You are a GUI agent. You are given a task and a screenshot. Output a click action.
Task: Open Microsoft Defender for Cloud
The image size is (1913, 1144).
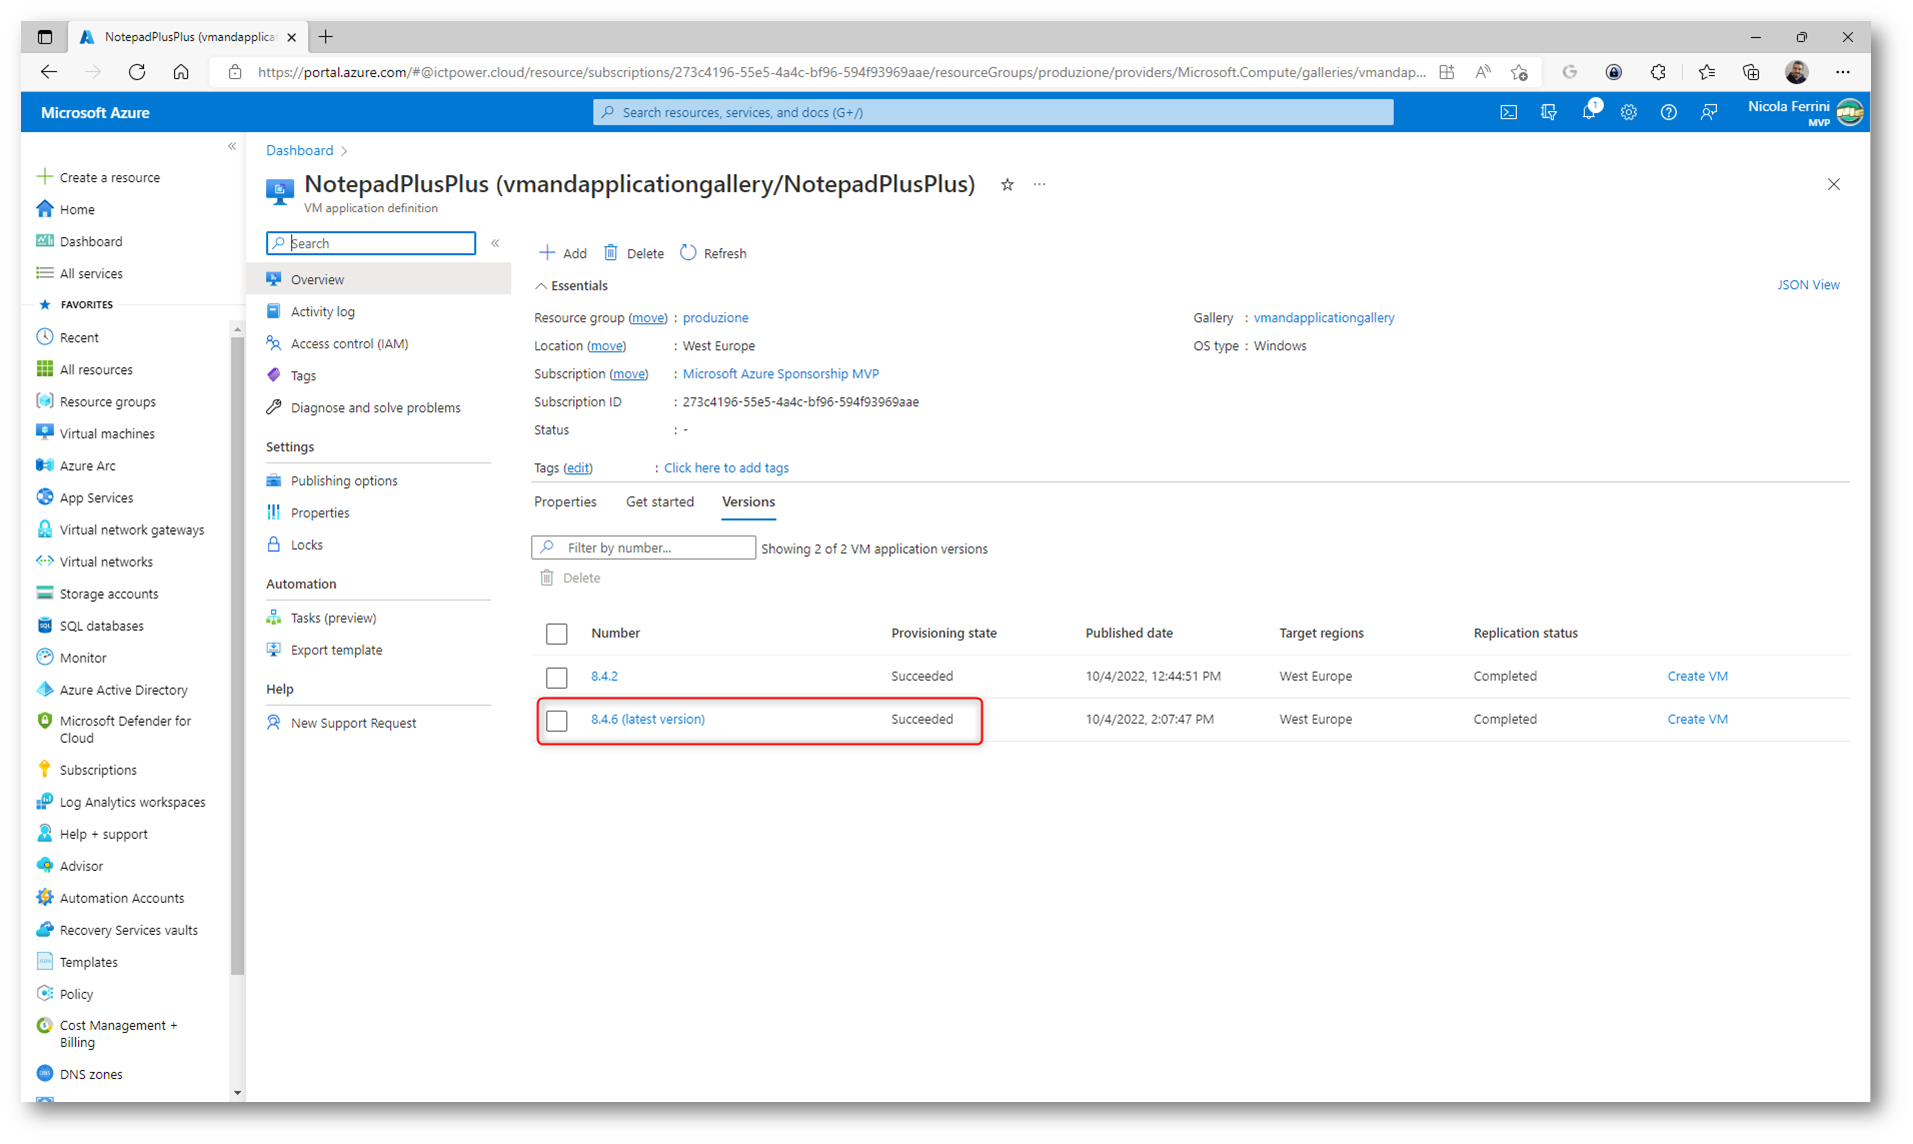(124, 729)
